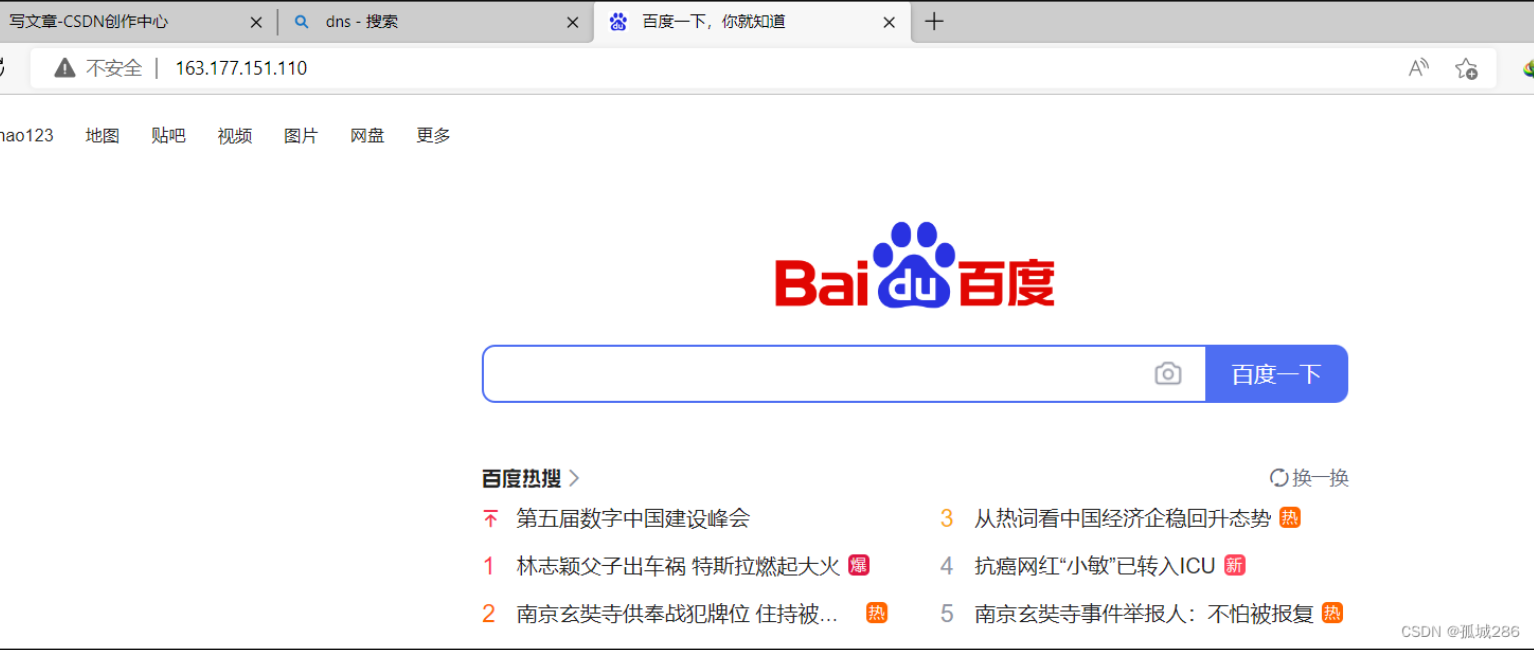Image resolution: width=1534 pixels, height=650 pixels.
Task: Click the camera image search icon
Action: (1167, 374)
